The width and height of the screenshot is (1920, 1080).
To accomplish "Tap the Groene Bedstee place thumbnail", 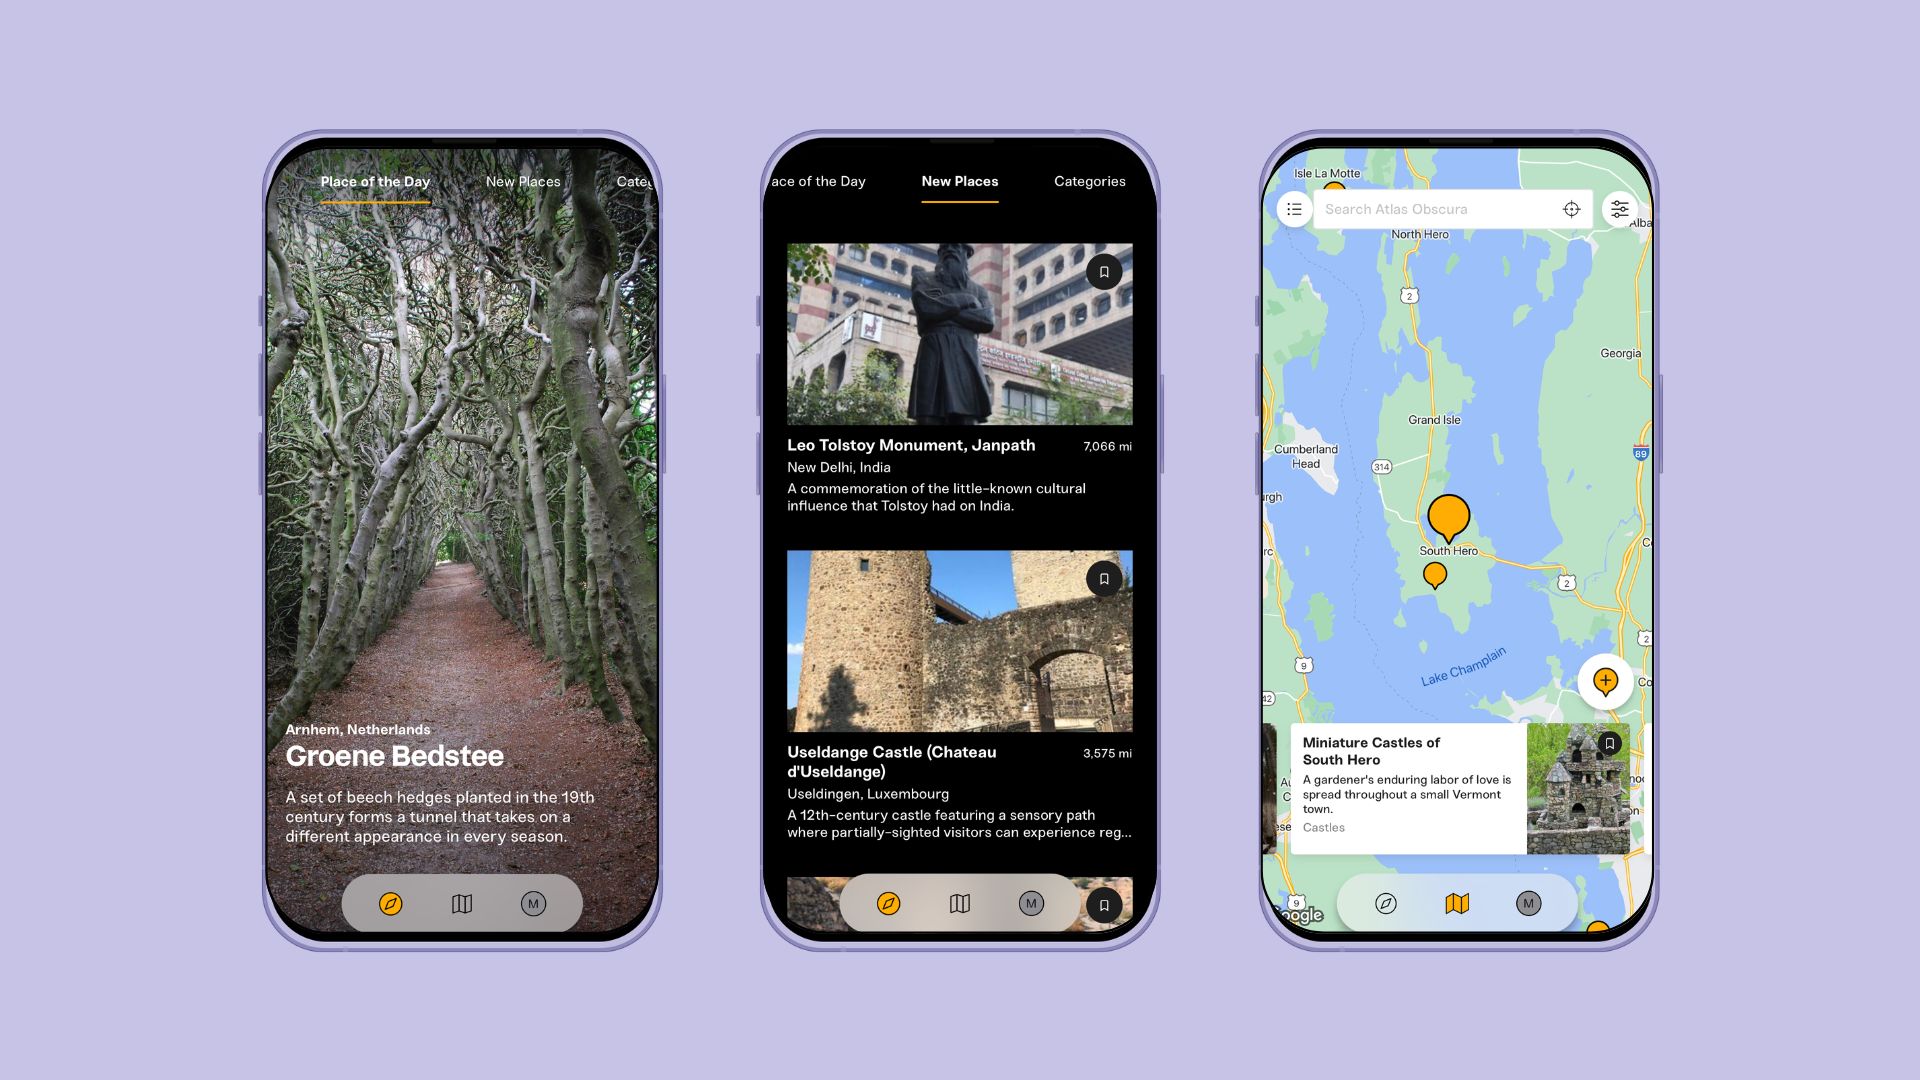I will (464, 527).
